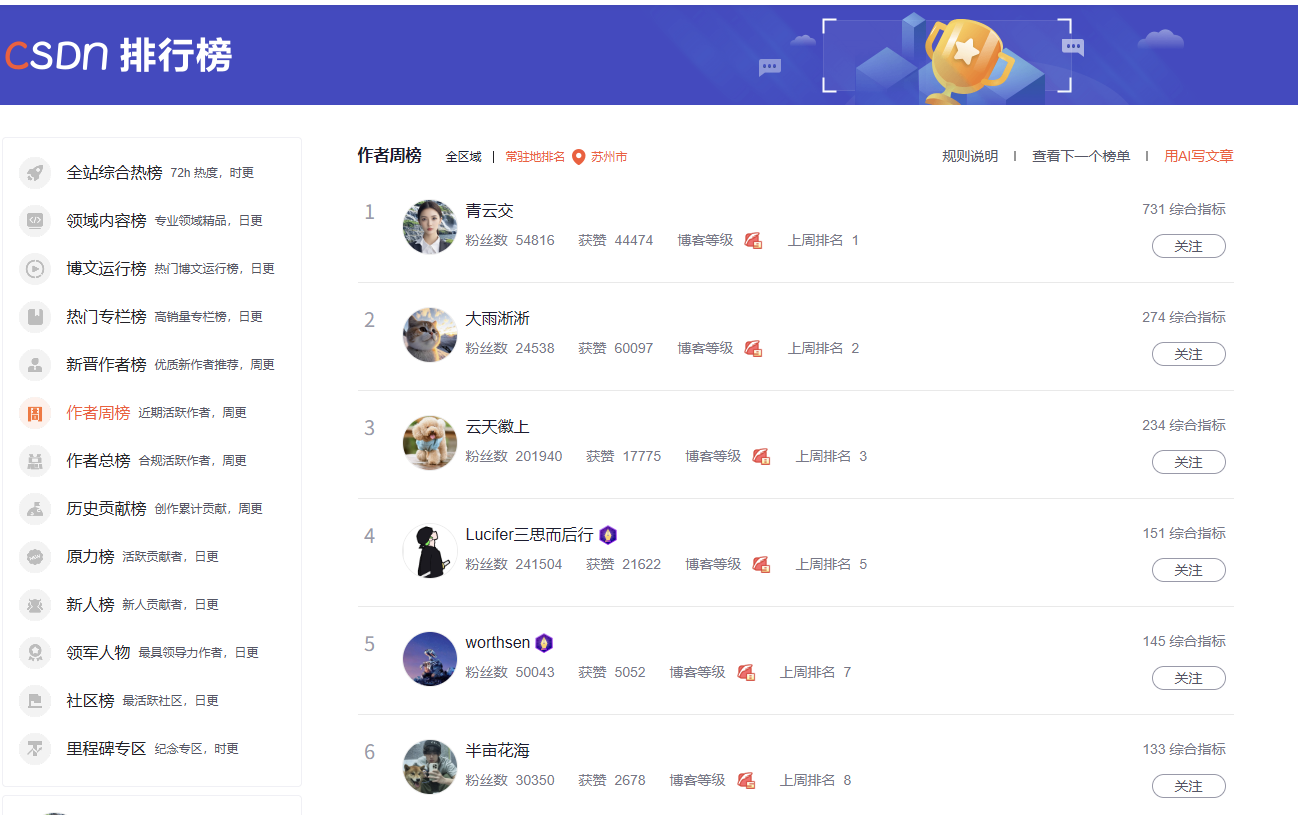
Task: Click the 历史贡献榜 sidebar icon
Action: pyautogui.click(x=35, y=509)
